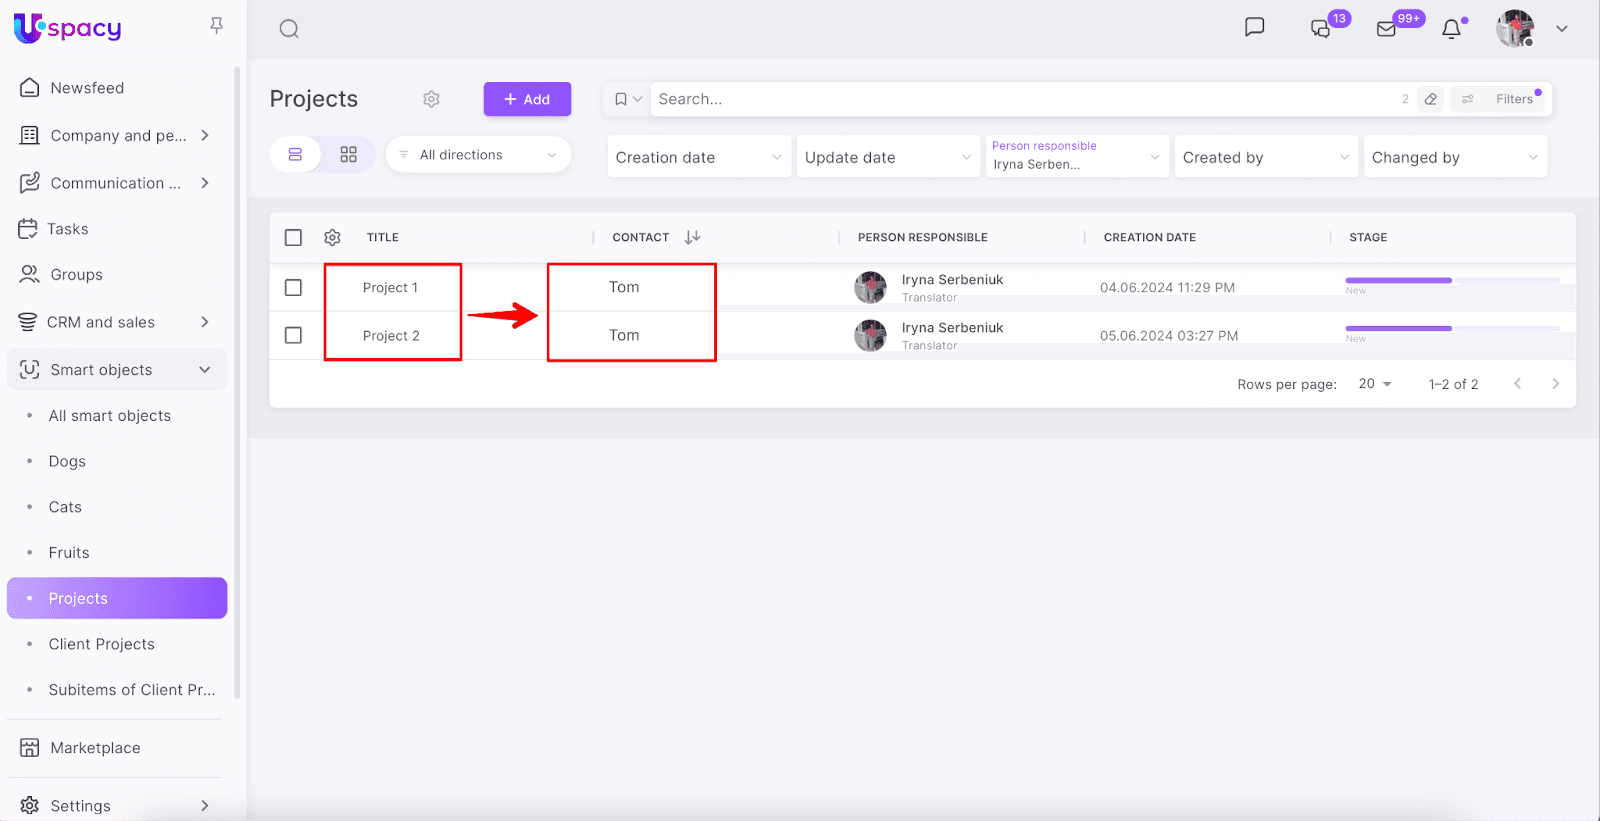The width and height of the screenshot is (1600, 821).
Task: Click the search magnifier icon in top bar
Action: tap(289, 29)
